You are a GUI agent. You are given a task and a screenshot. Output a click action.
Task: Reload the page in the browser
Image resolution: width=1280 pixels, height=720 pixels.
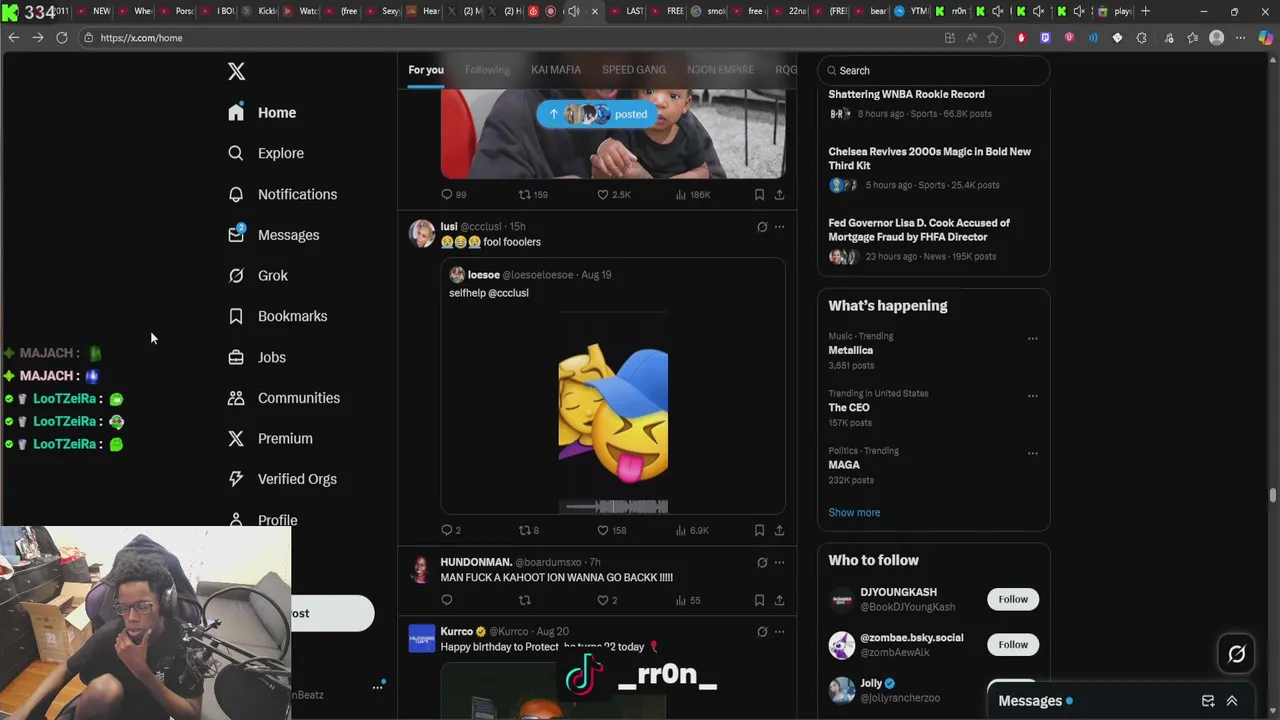(x=61, y=38)
